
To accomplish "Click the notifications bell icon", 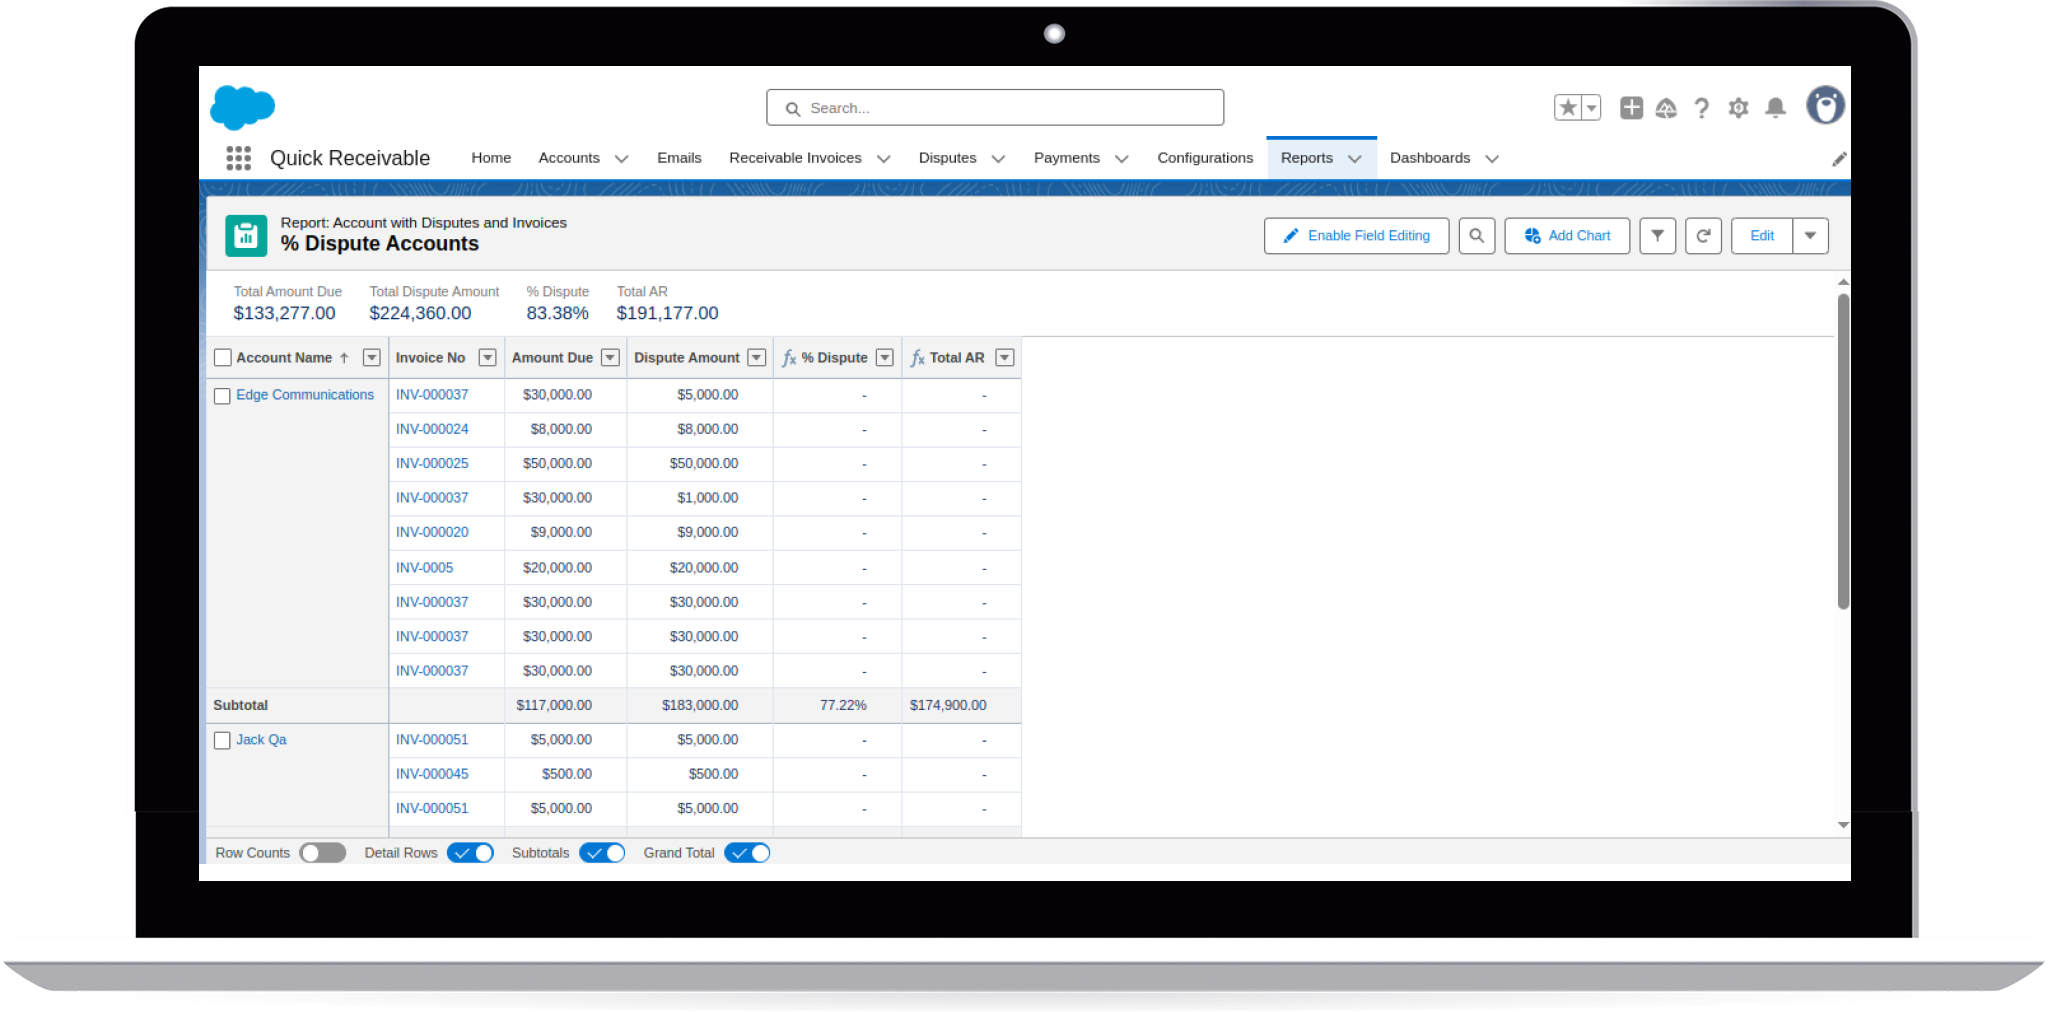I will tap(1775, 108).
